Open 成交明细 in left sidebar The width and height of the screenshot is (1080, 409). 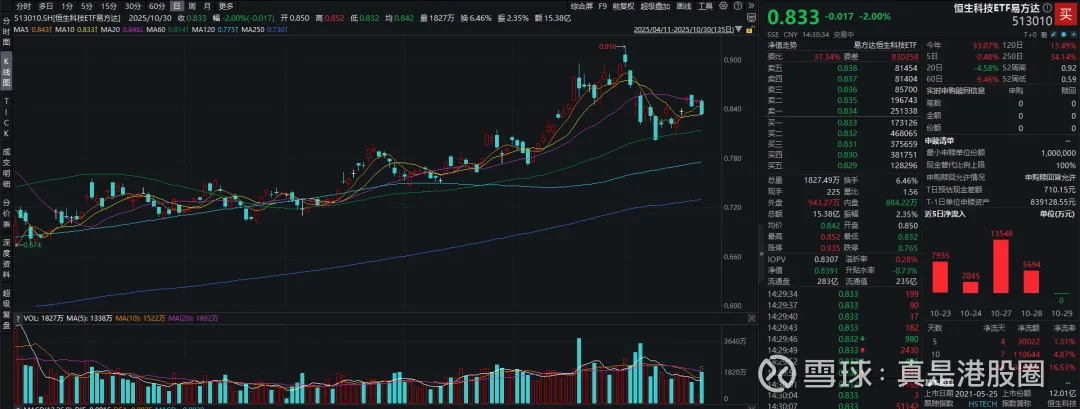(6, 167)
